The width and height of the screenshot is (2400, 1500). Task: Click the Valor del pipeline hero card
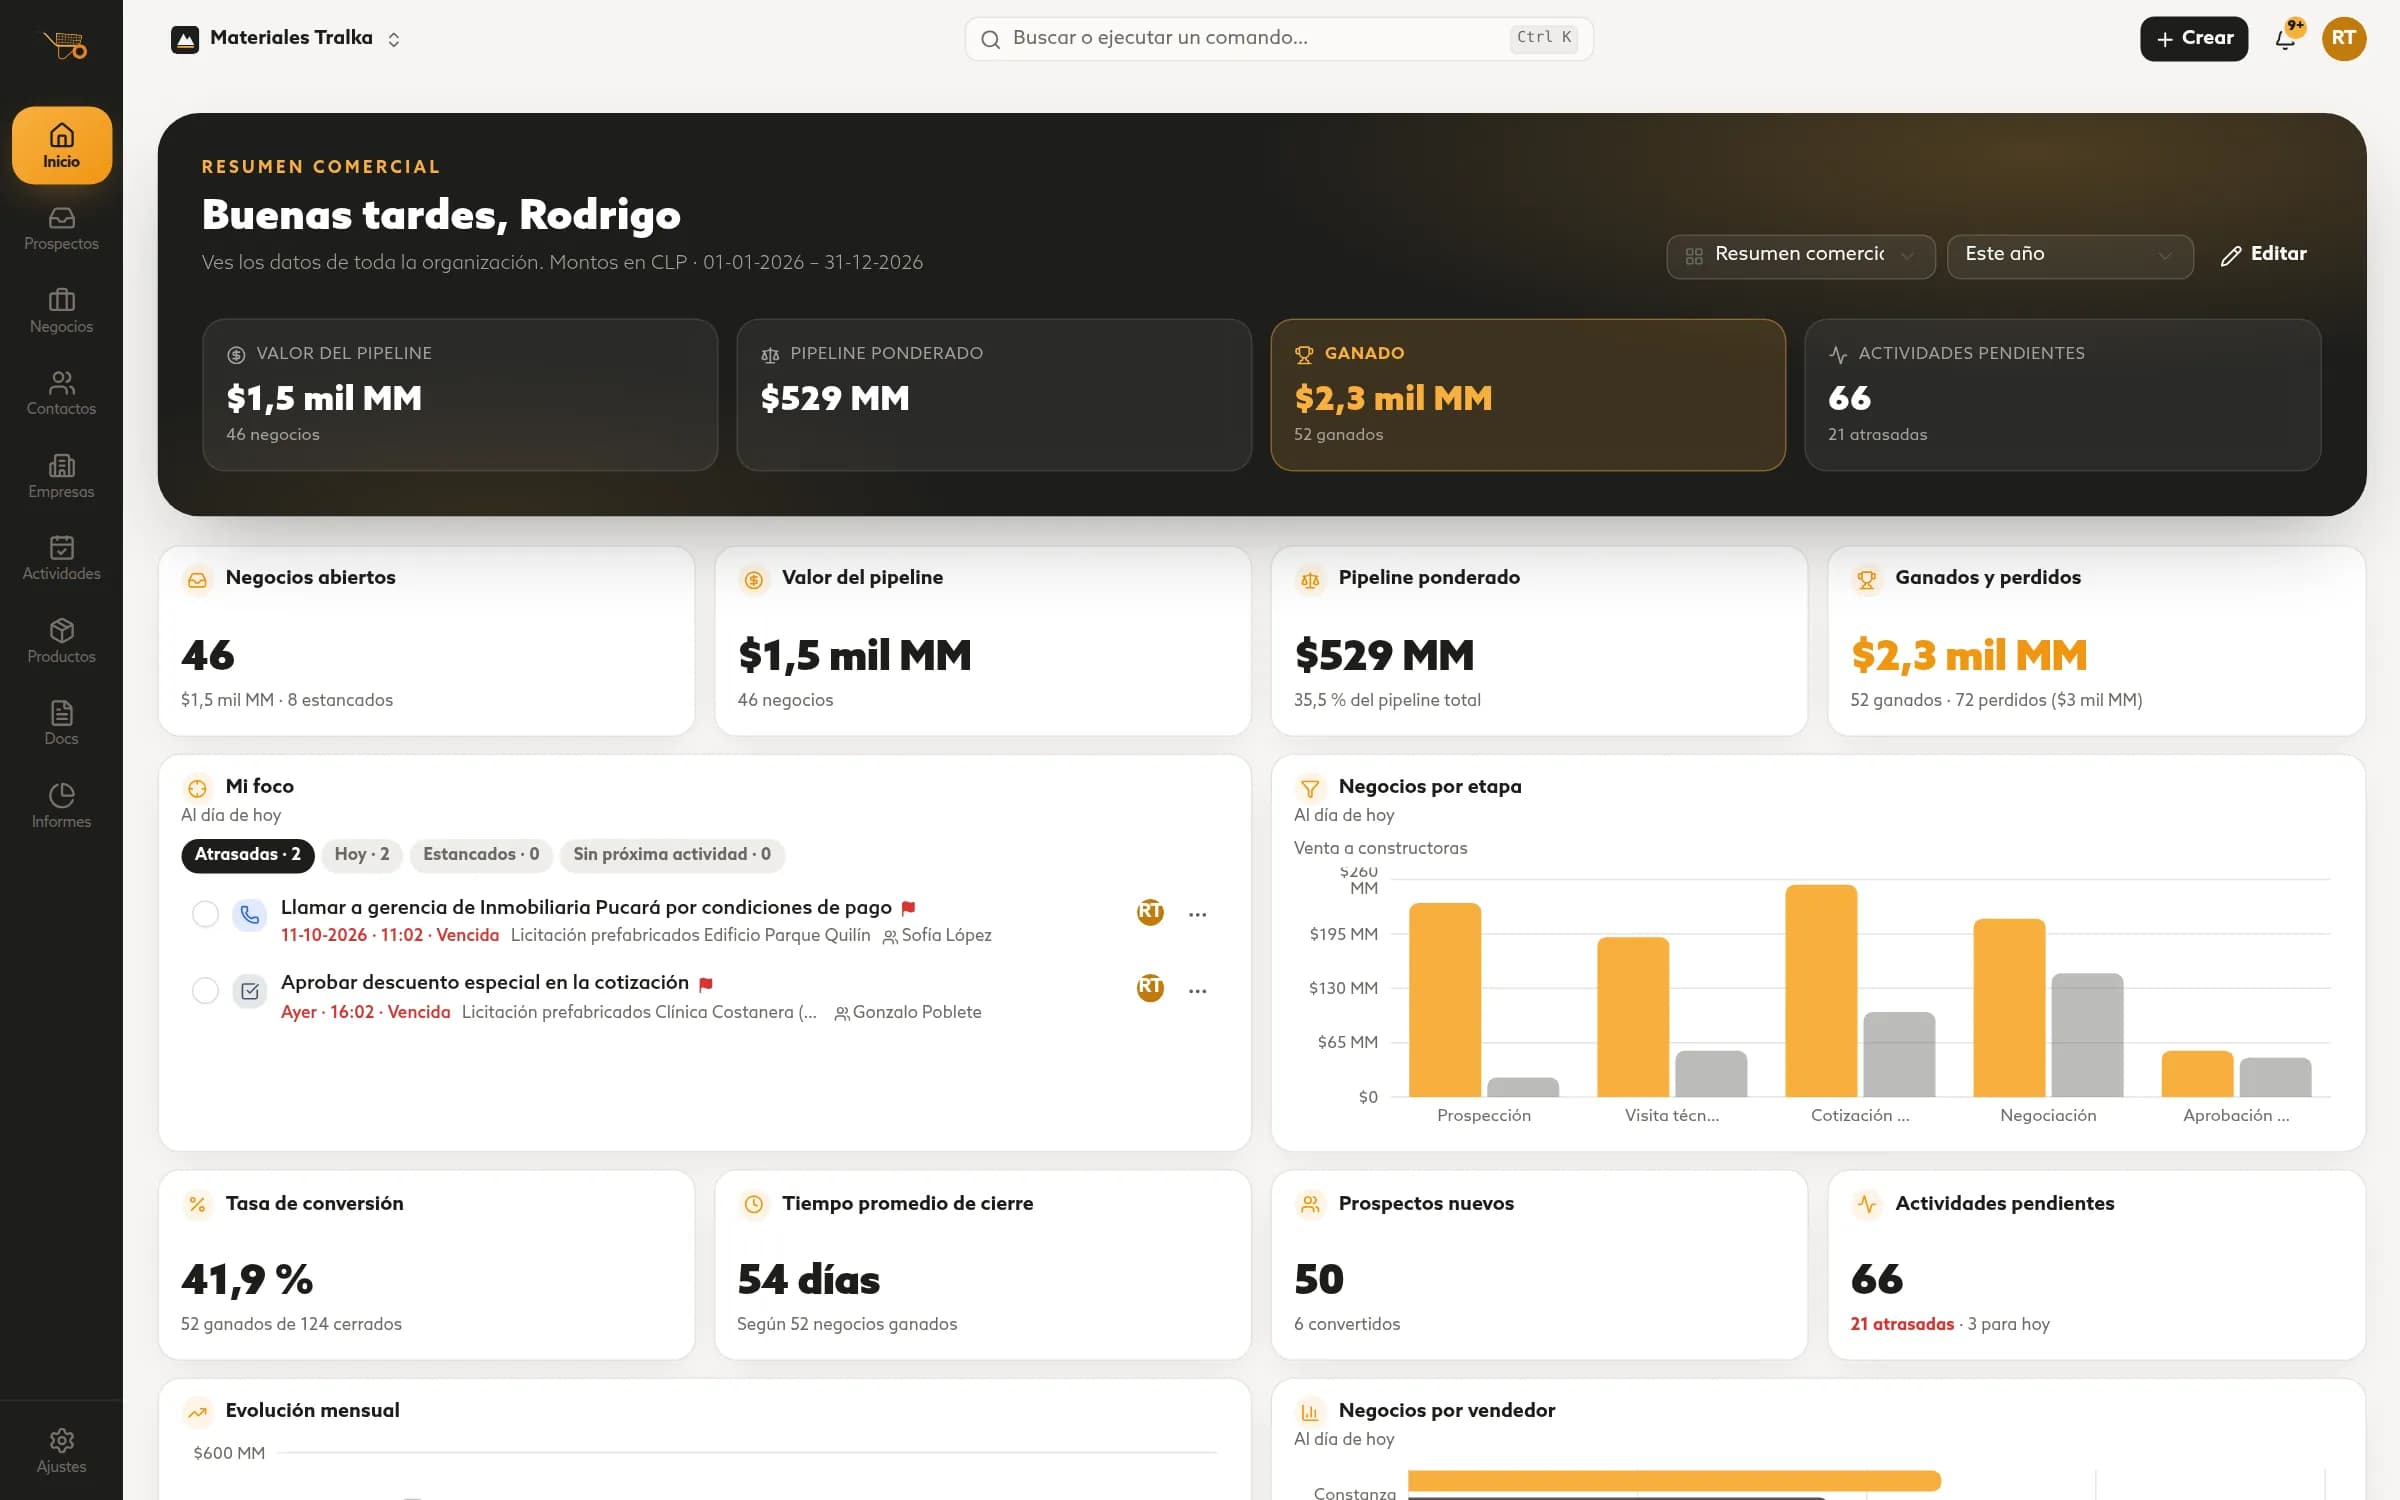pyautogui.click(x=460, y=395)
